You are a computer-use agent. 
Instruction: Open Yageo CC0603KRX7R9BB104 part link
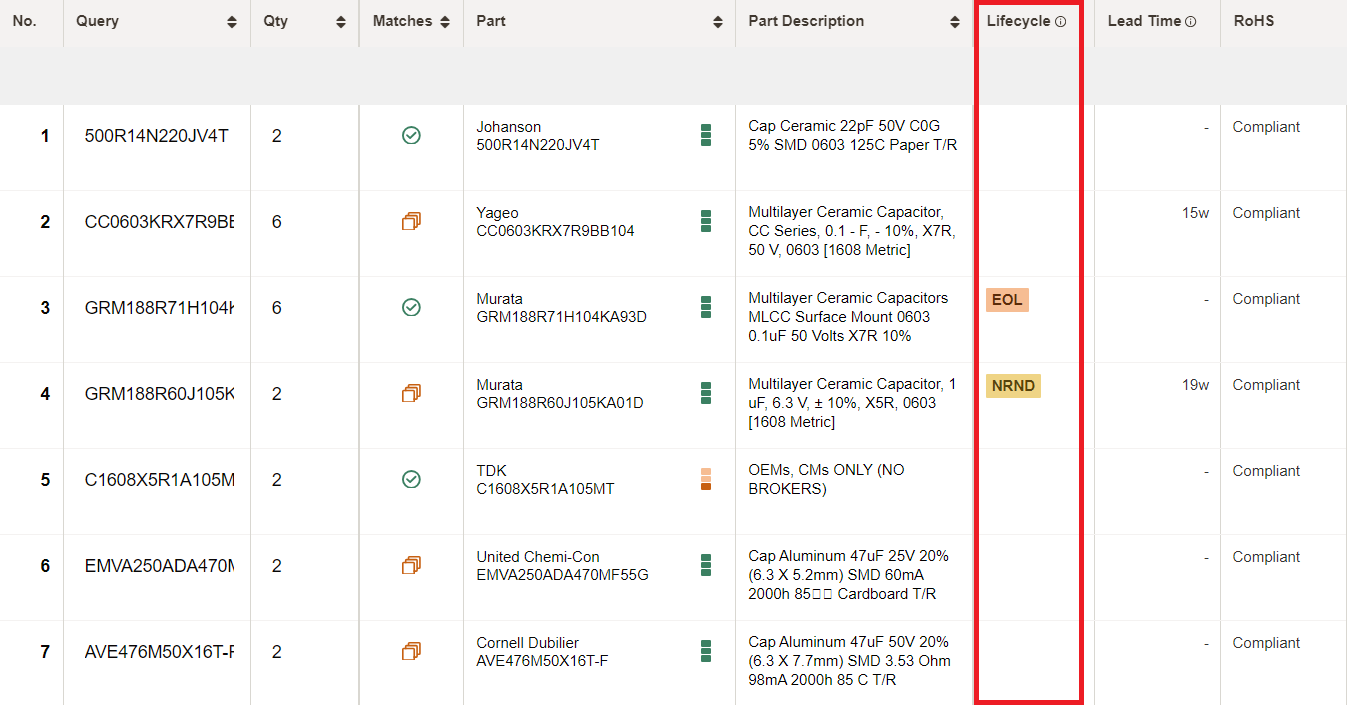click(555, 222)
